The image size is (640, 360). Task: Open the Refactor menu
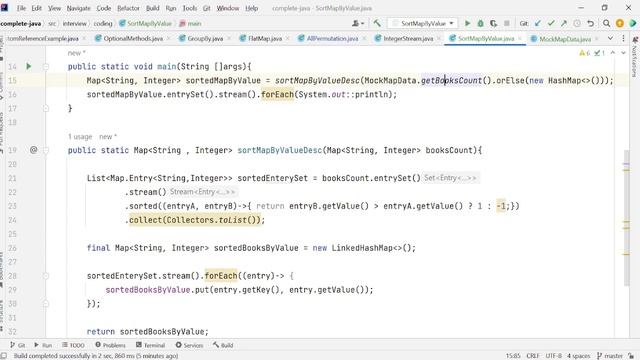point(128,8)
